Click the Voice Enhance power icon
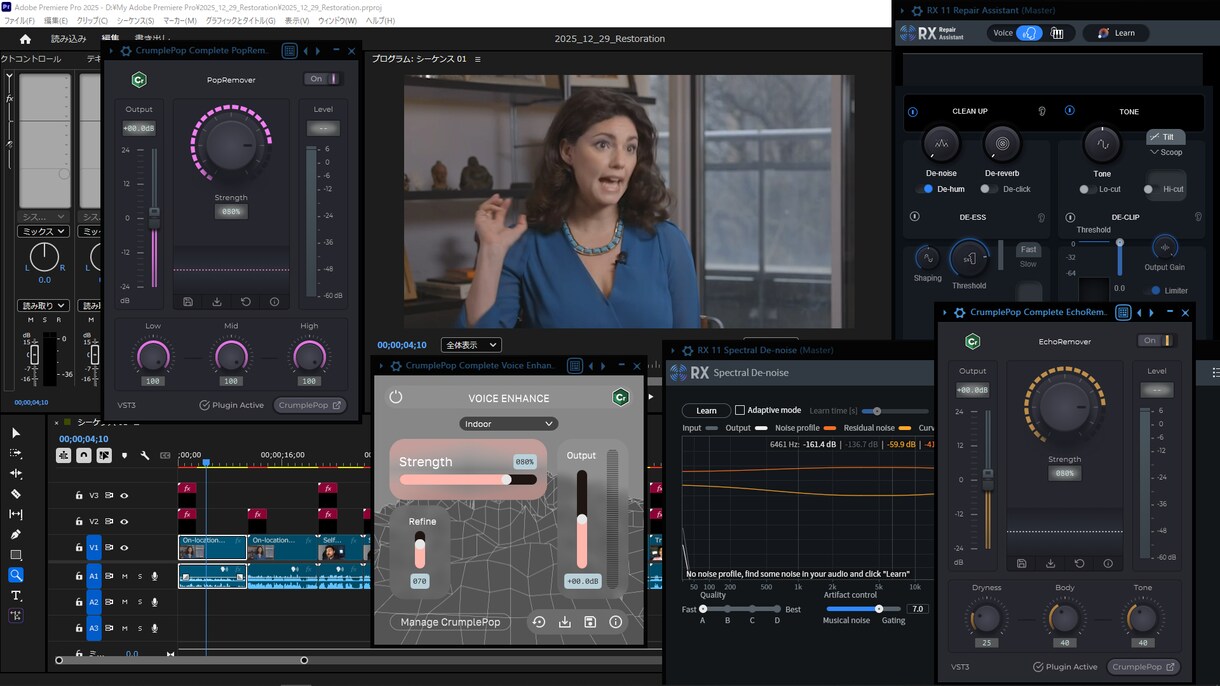1220x686 pixels. click(396, 397)
